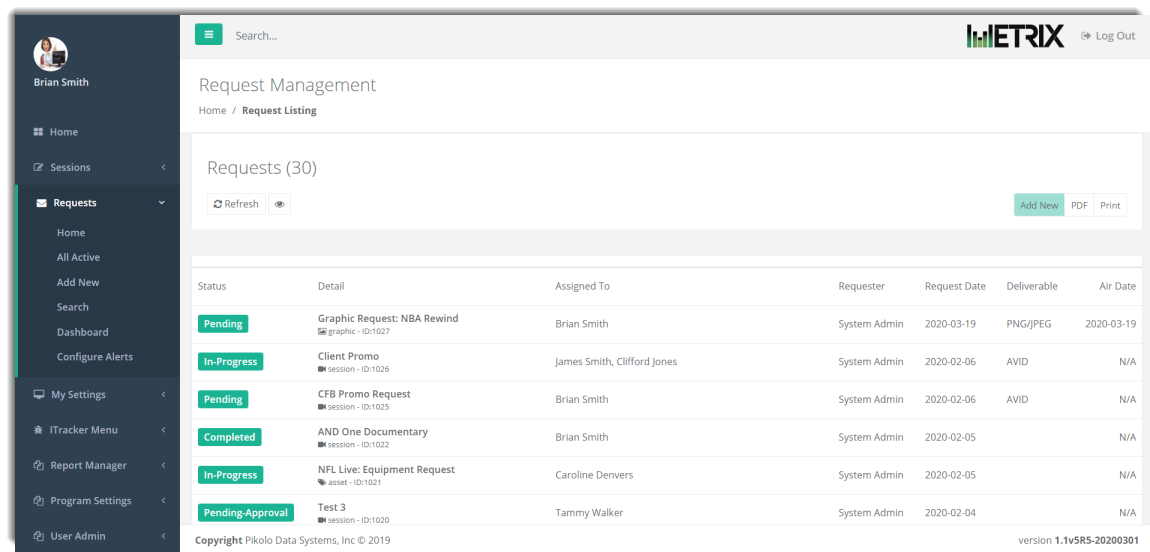The image size is (1150, 552).
Task: Click the Requests envelope icon in sidebar
Action: coord(42,203)
